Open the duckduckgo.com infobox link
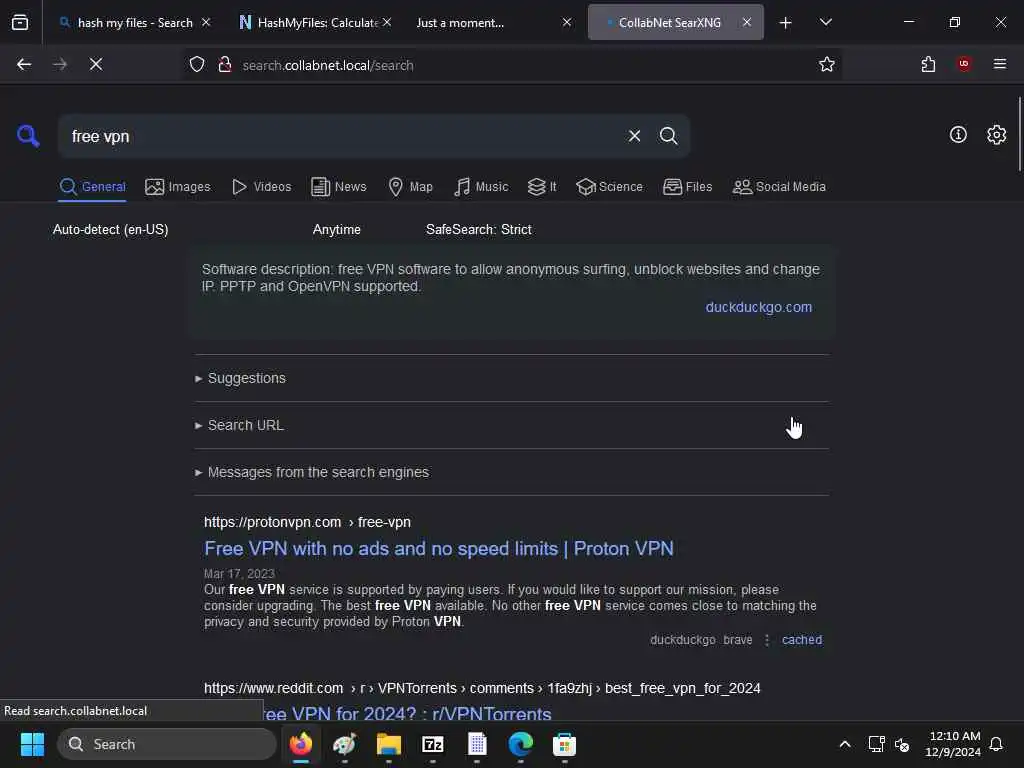Screen dimensions: 1024x768 click(758, 307)
